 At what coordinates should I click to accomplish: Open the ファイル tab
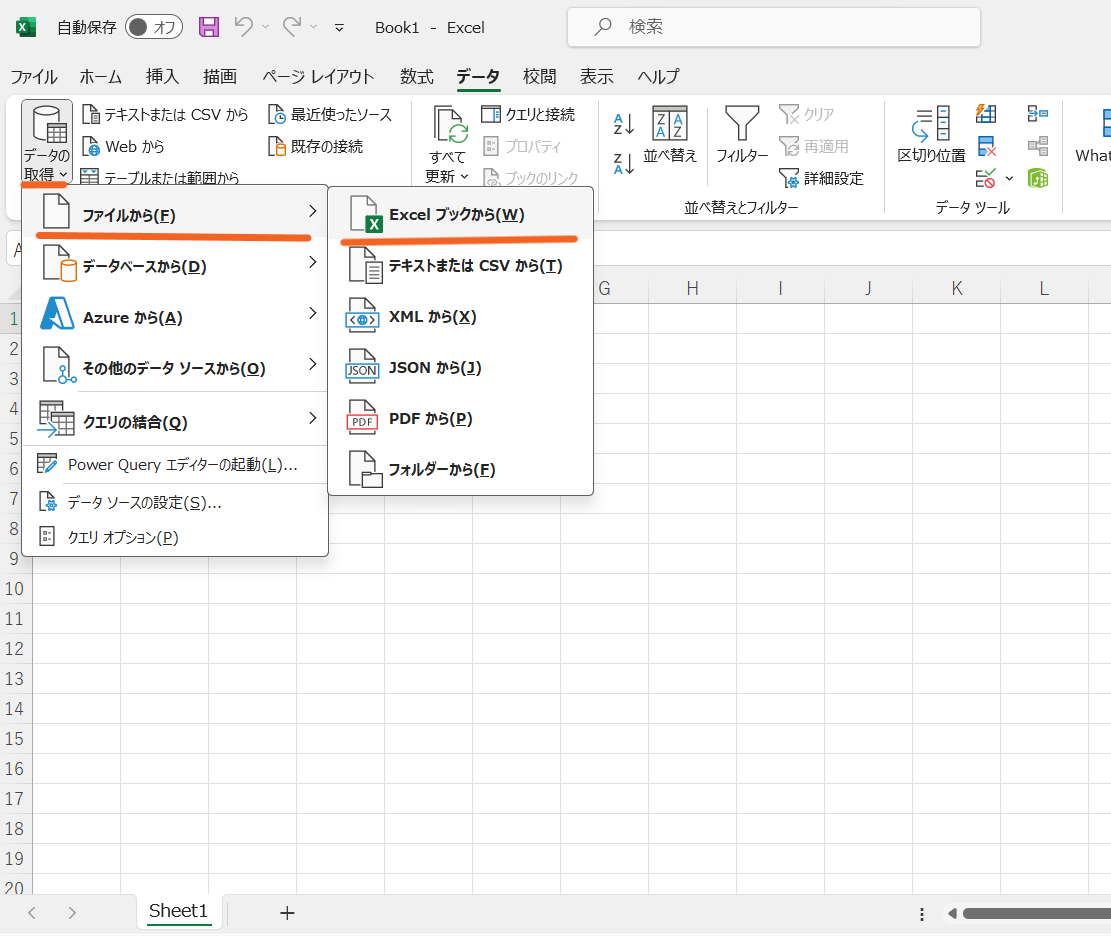(x=33, y=77)
